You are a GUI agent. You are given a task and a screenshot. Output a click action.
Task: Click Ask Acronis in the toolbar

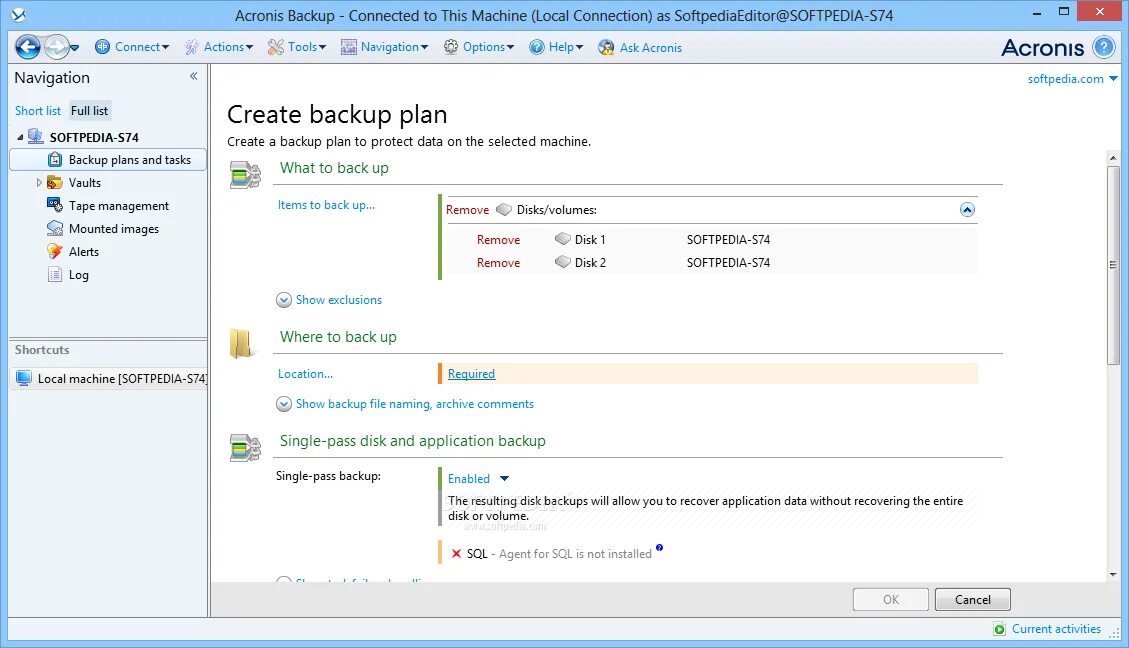pyautogui.click(x=640, y=48)
